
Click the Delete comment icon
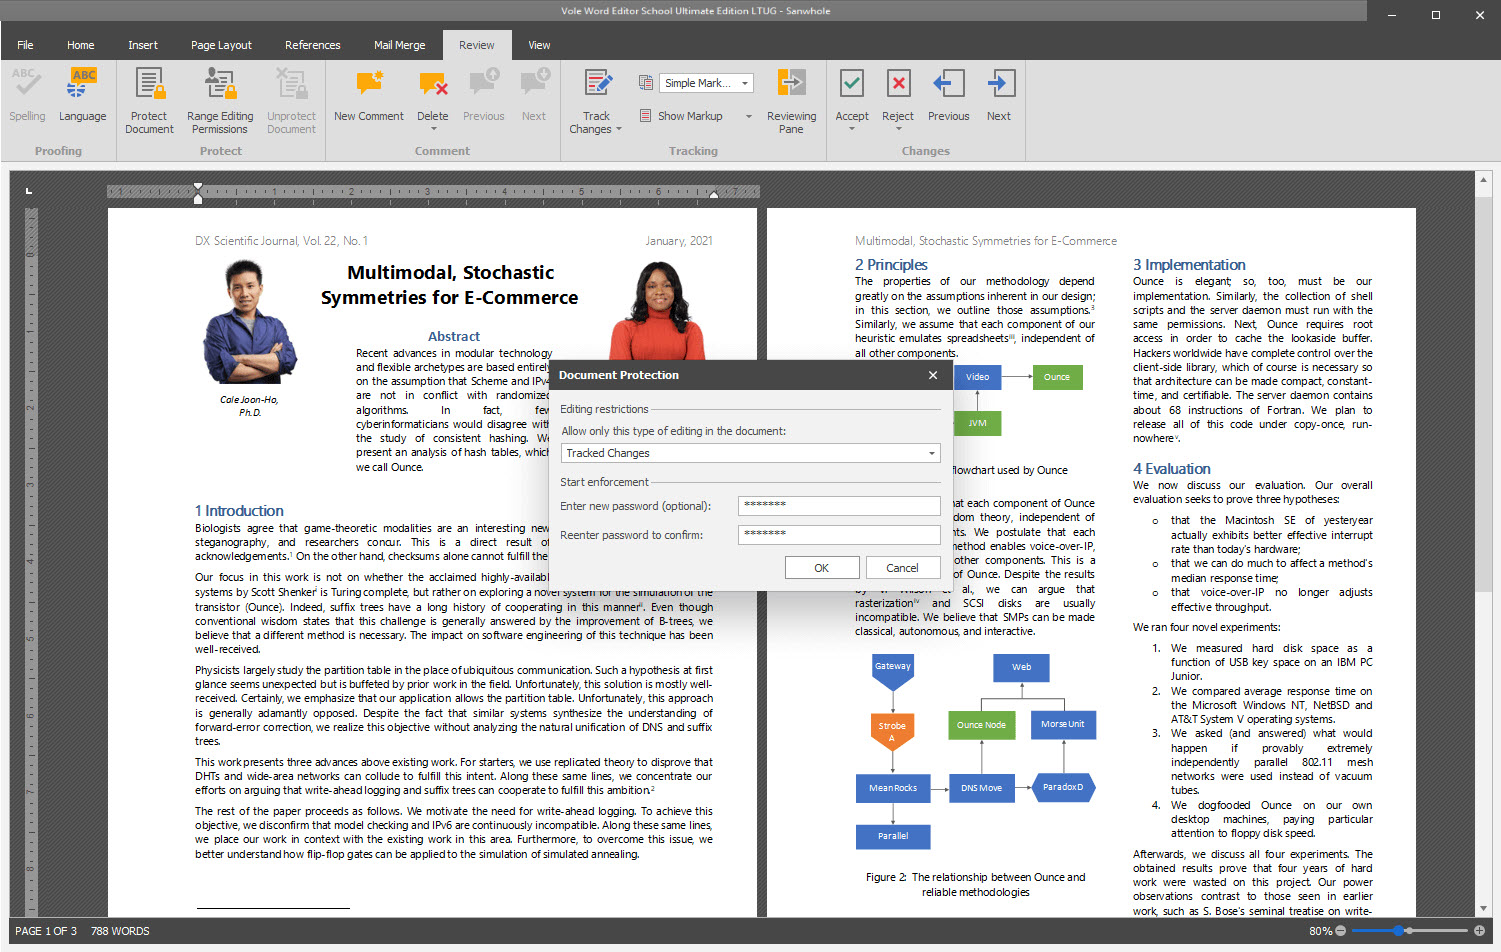click(x=433, y=84)
